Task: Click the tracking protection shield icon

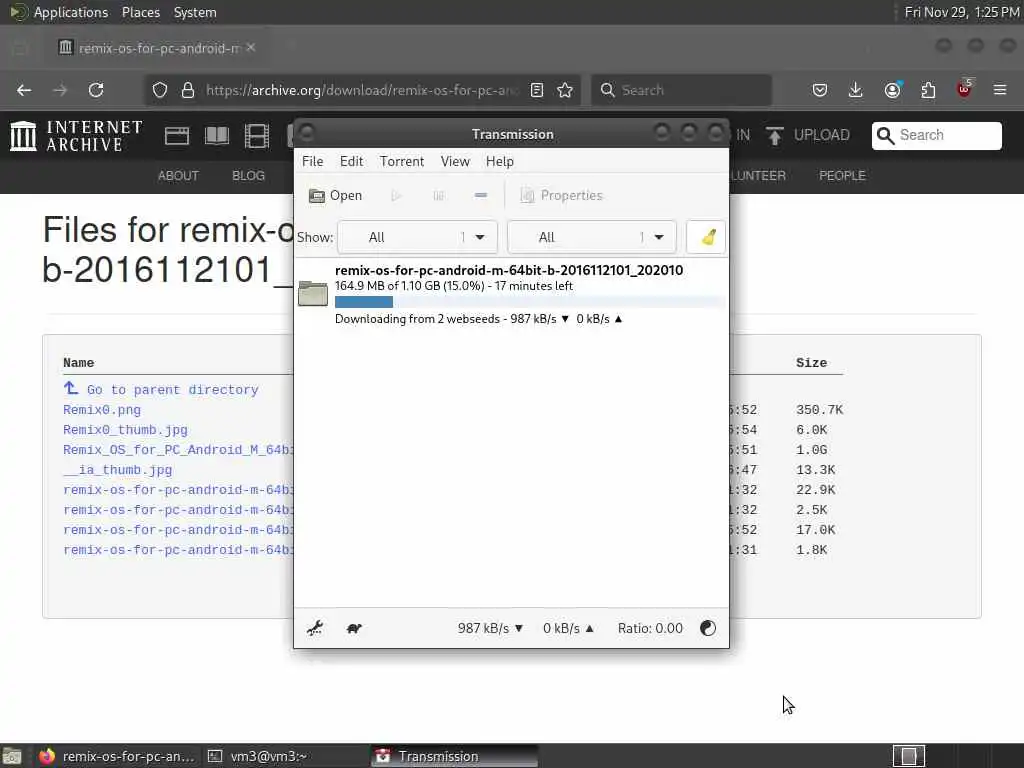Action: click(x=160, y=90)
